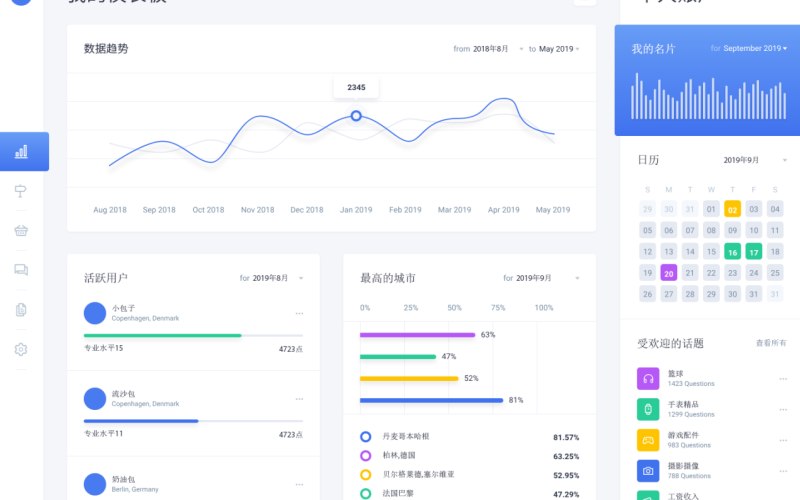Click the 81% blue bar
The height and width of the screenshot is (500, 800).
(432, 401)
